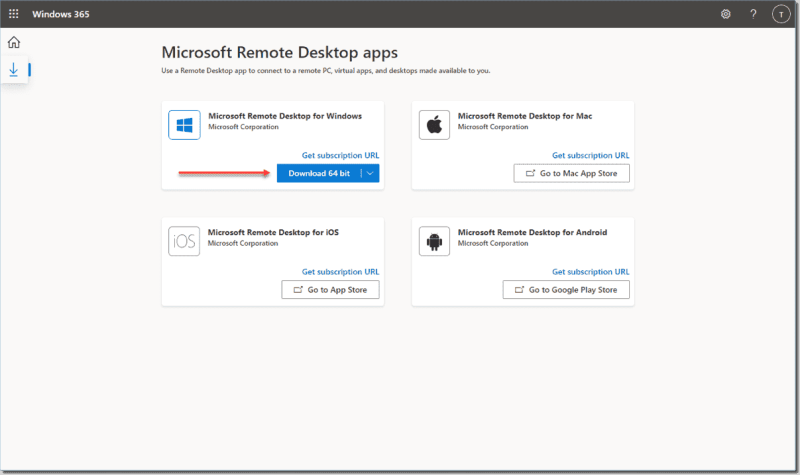Screen dimensions: 800x475
Task: Expand the Download 64 bit dropdown arrow
Action: coord(370,173)
